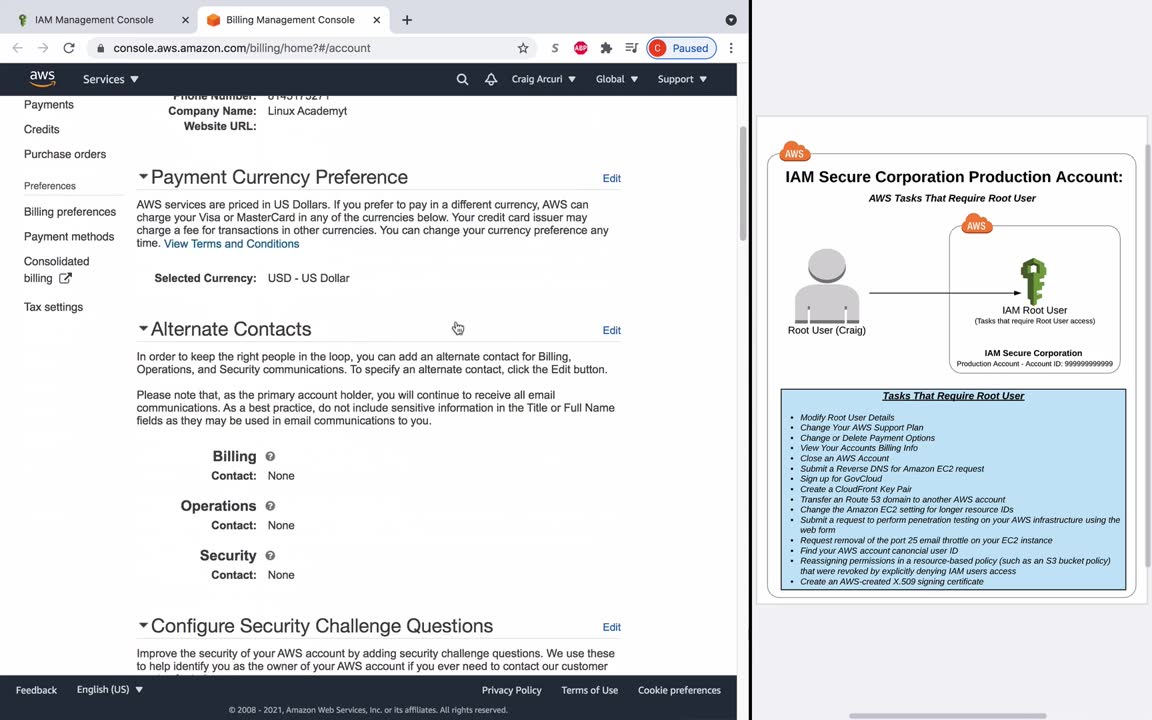The width and height of the screenshot is (1152, 720).
Task: Open Tax settings in the sidebar
Action: click(x=53, y=307)
